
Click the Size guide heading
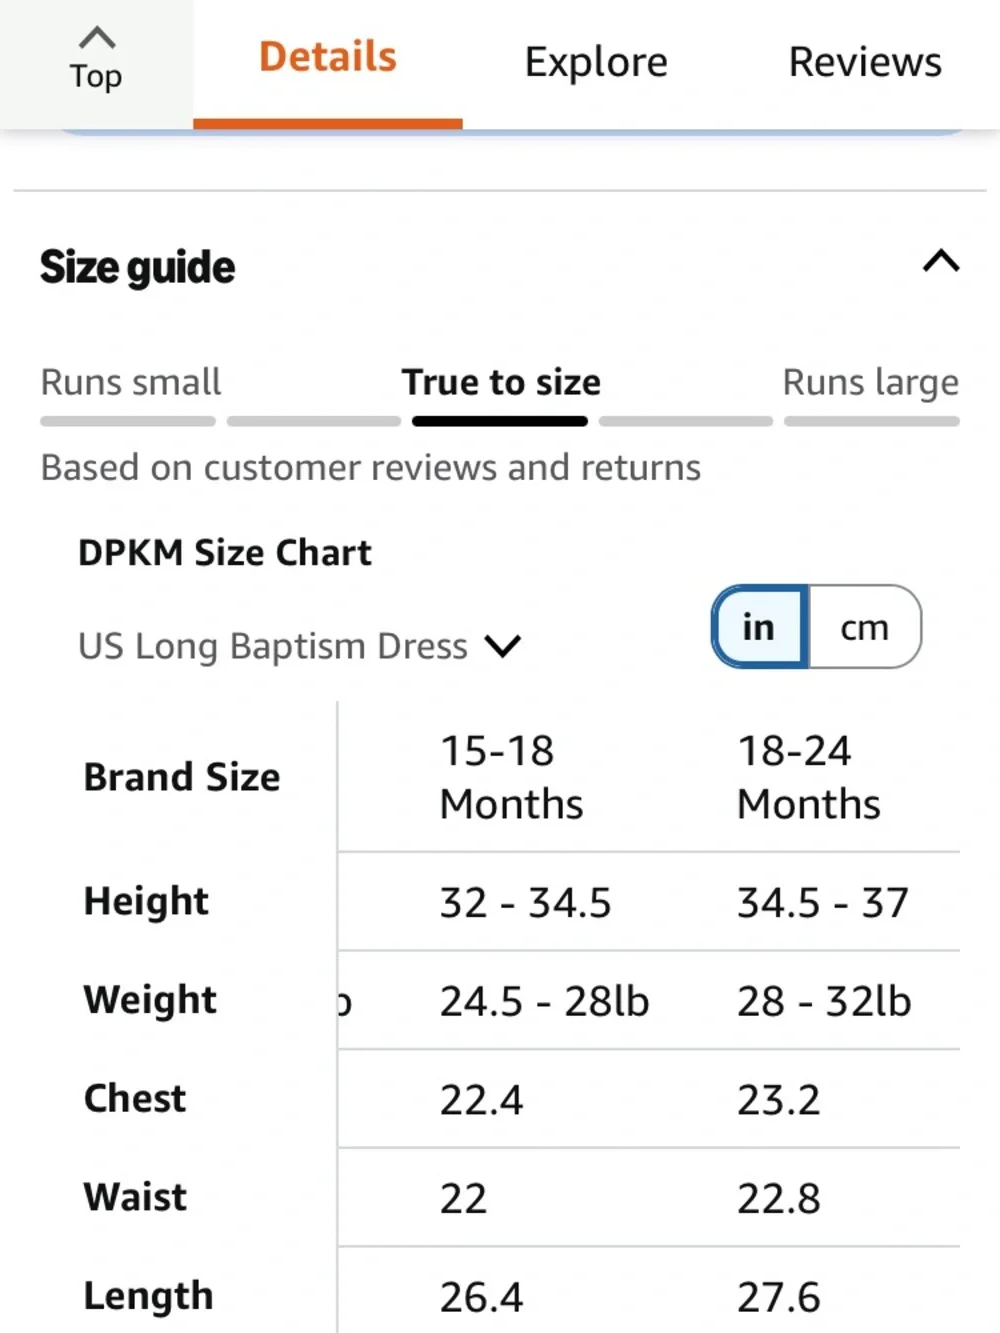coord(138,267)
